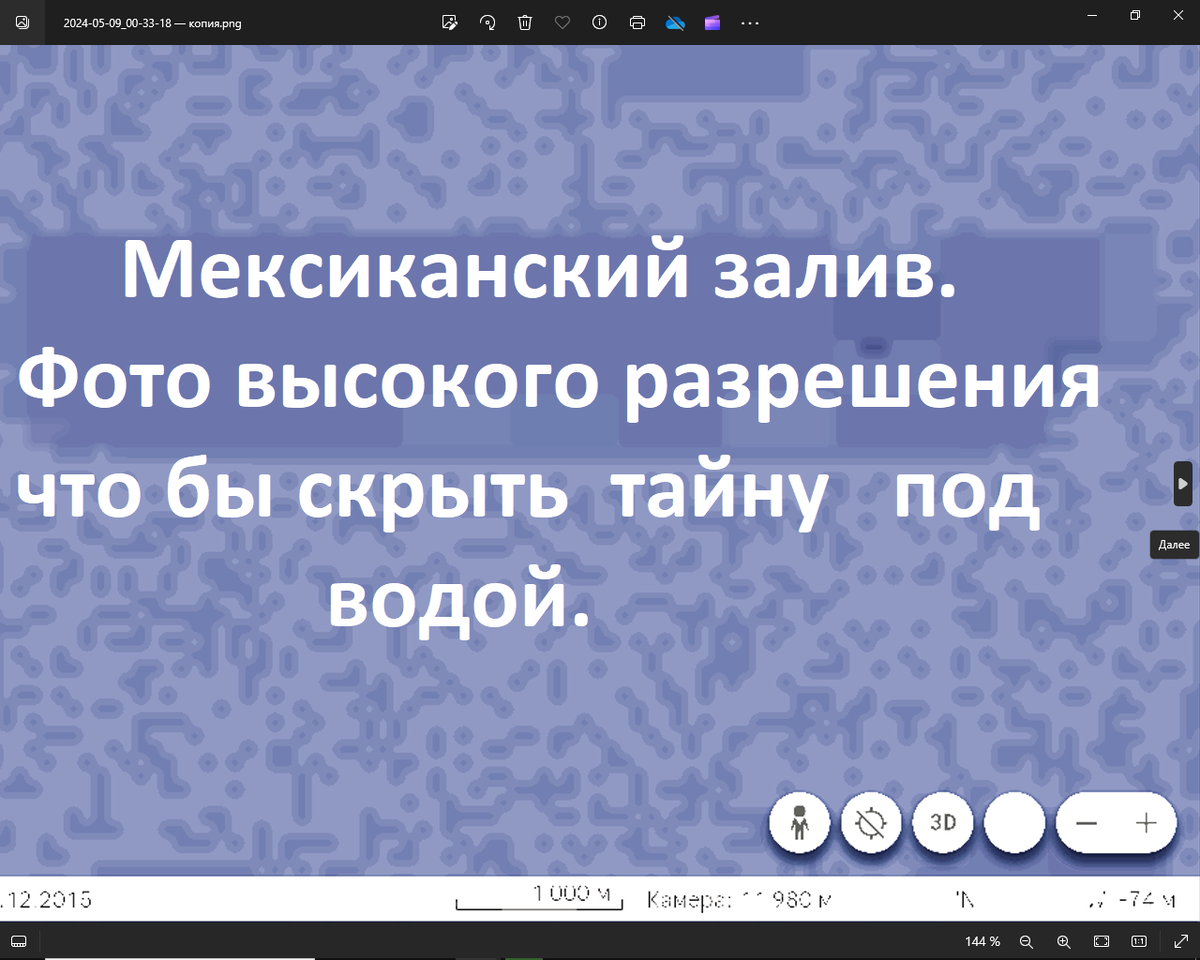Delete this photo
Screen dimensions: 1200x960
[525, 22]
